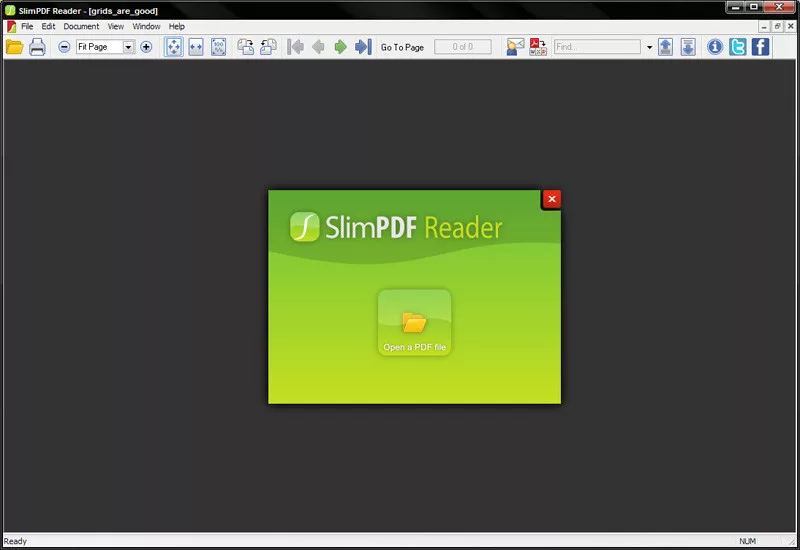Close the SlimPDF Reader splash panel

tap(552, 199)
